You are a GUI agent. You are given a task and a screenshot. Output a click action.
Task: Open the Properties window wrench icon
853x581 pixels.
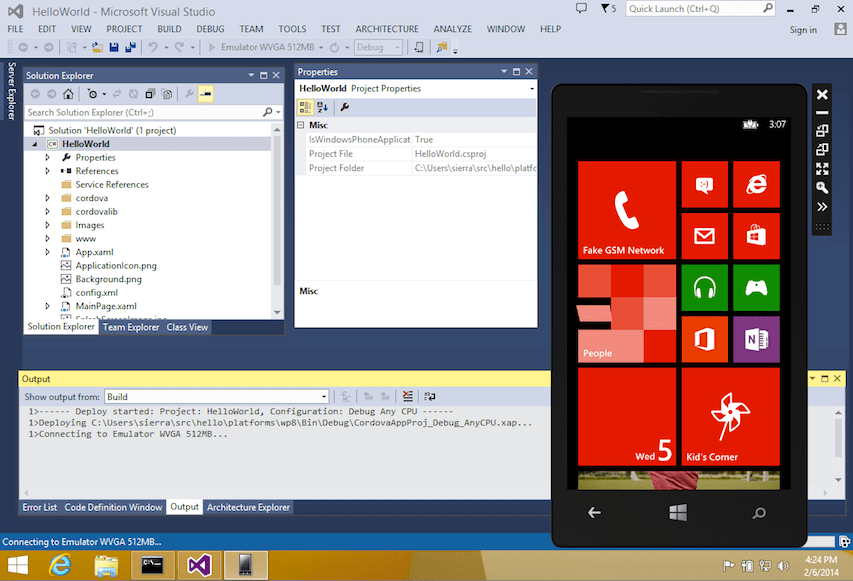coord(344,107)
